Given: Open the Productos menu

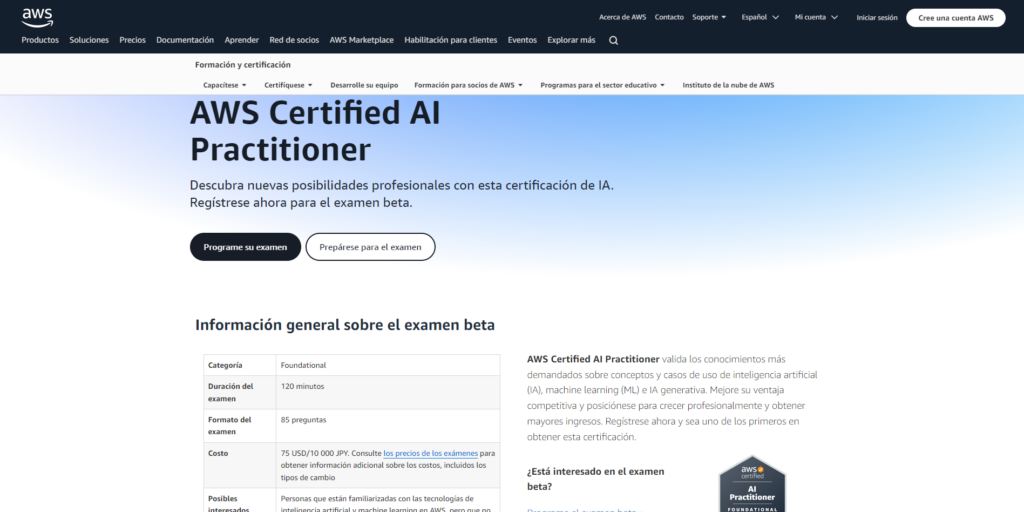Looking at the screenshot, I should pyautogui.click(x=40, y=40).
